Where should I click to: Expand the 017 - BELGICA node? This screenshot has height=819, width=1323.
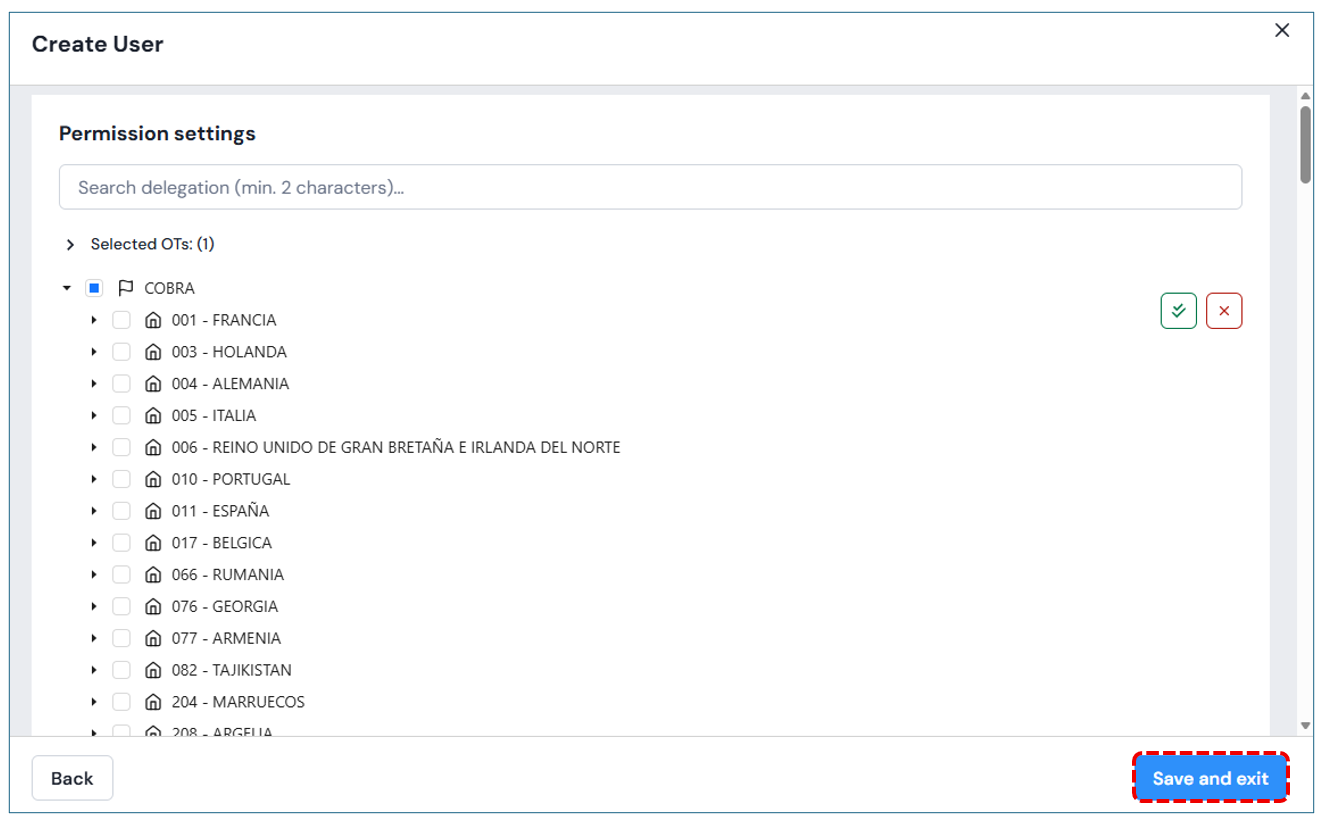pos(94,543)
